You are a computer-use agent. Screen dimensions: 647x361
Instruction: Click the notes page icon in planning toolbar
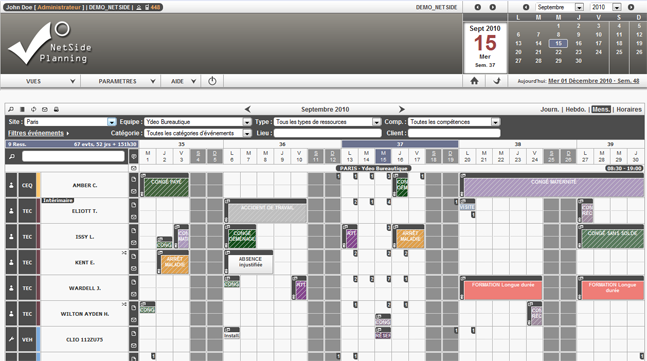[x=22, y=109]
